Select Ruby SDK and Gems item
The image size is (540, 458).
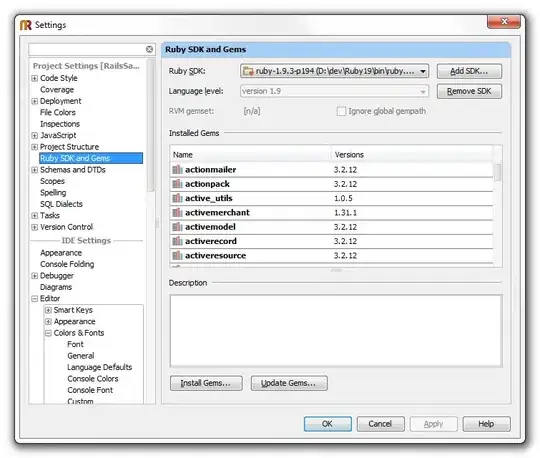point(91,158)
